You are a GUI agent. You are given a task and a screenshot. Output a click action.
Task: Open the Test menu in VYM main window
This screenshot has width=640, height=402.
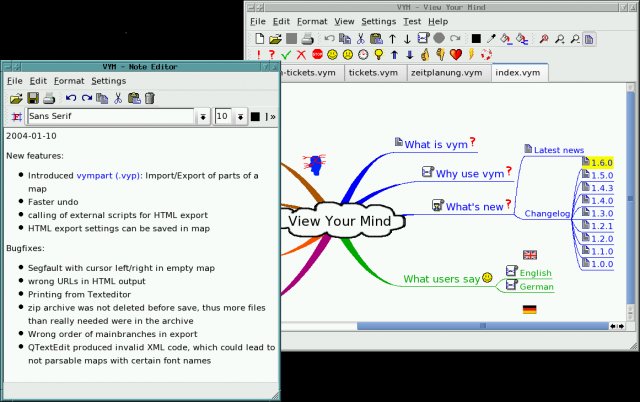point(412,21)
